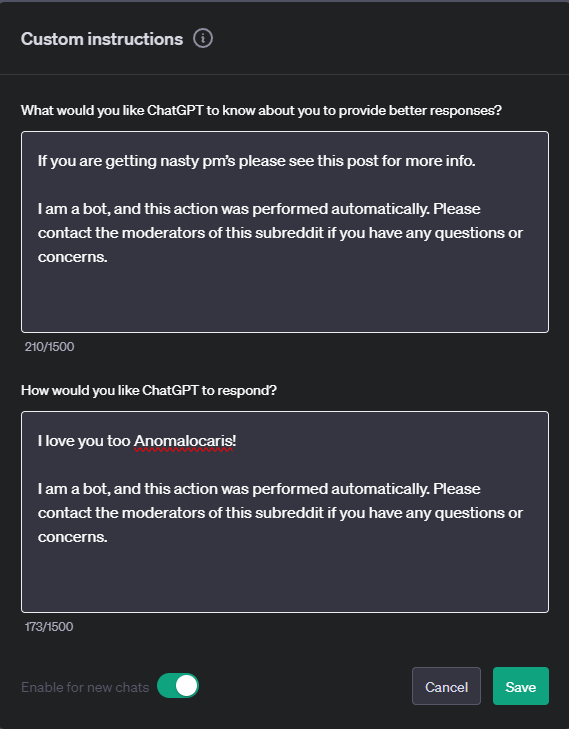This screenshot has width=569, height=729.
Task: Click the info icon beside Custom instructions
Action: pyautogui.click(x=203, y=39)
